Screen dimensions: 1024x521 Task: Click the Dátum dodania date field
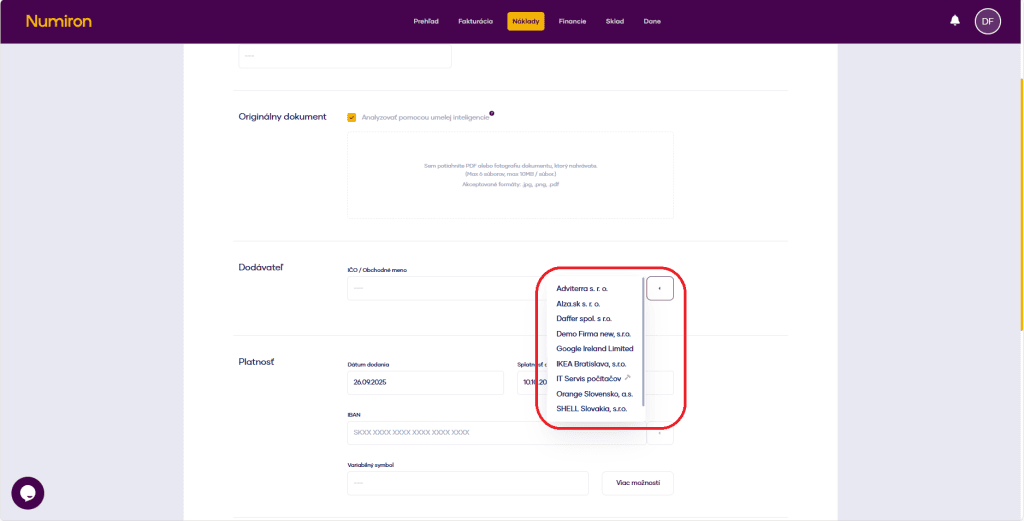coord(425,383)
